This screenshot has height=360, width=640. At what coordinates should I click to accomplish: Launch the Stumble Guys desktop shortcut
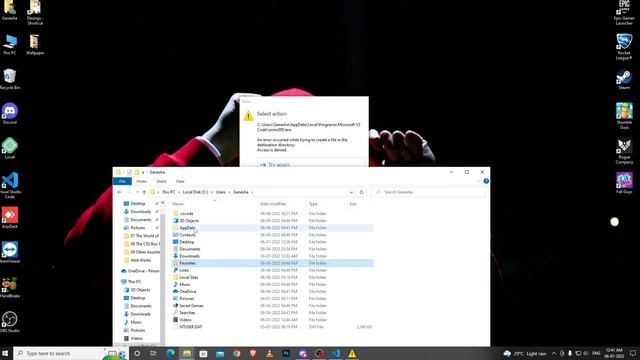(624, 116)
